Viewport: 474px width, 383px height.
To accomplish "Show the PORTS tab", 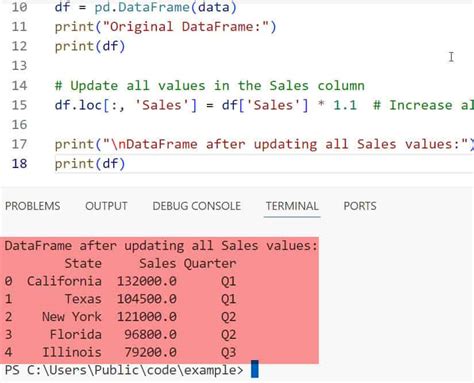I will click(360, 206).
